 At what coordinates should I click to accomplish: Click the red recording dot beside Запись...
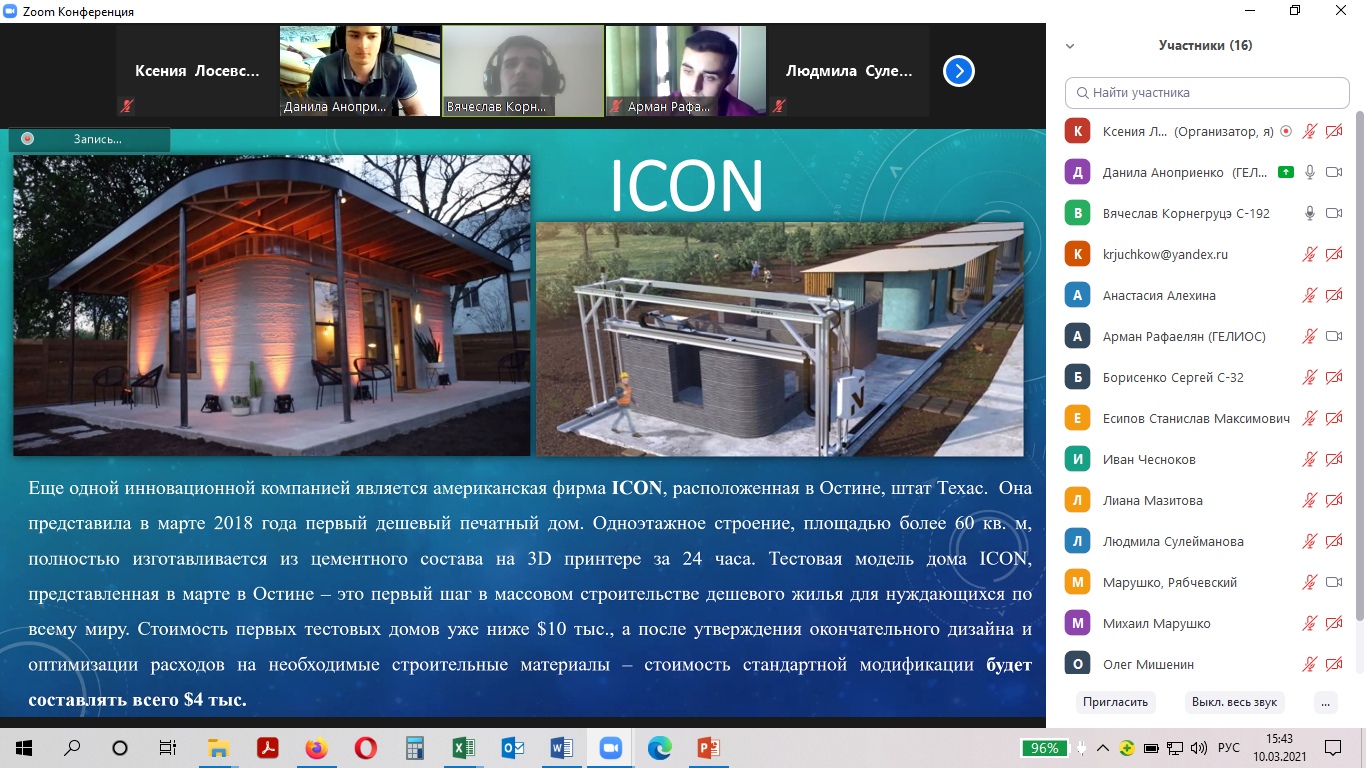coord(28,139)
